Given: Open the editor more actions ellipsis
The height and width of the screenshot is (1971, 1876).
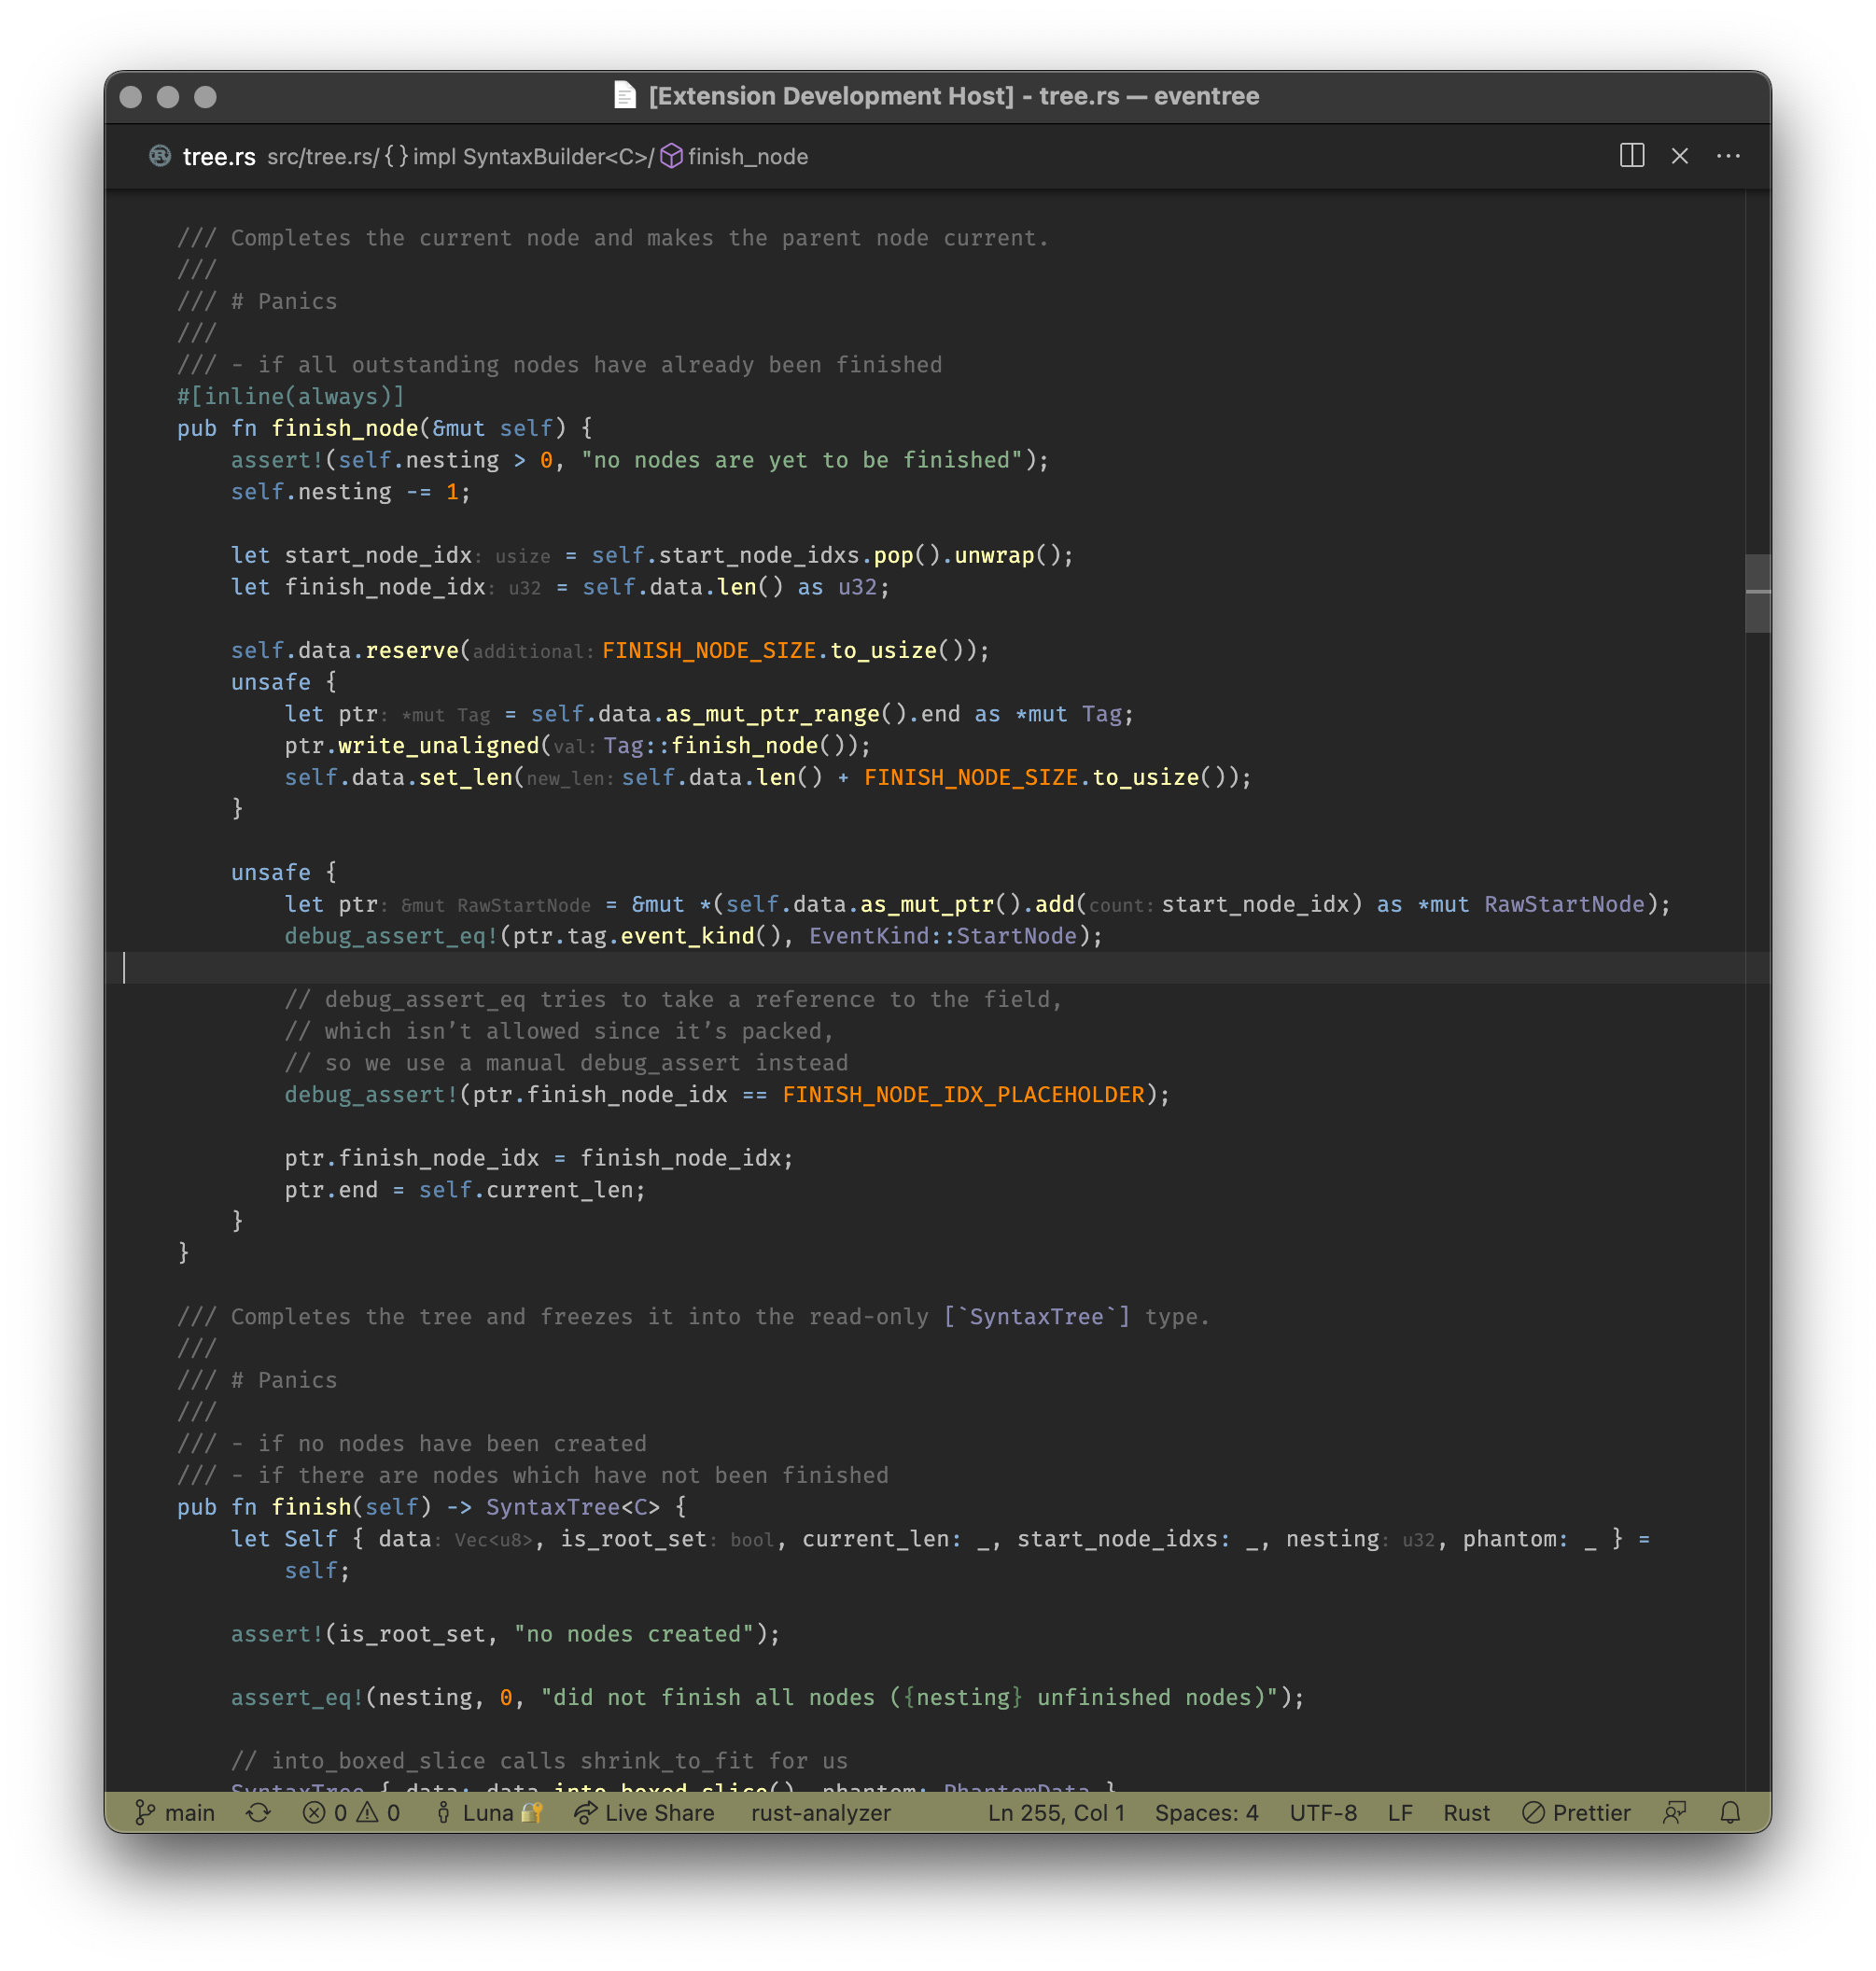Looking at the screenshot, I should [x=1728, y=156].
